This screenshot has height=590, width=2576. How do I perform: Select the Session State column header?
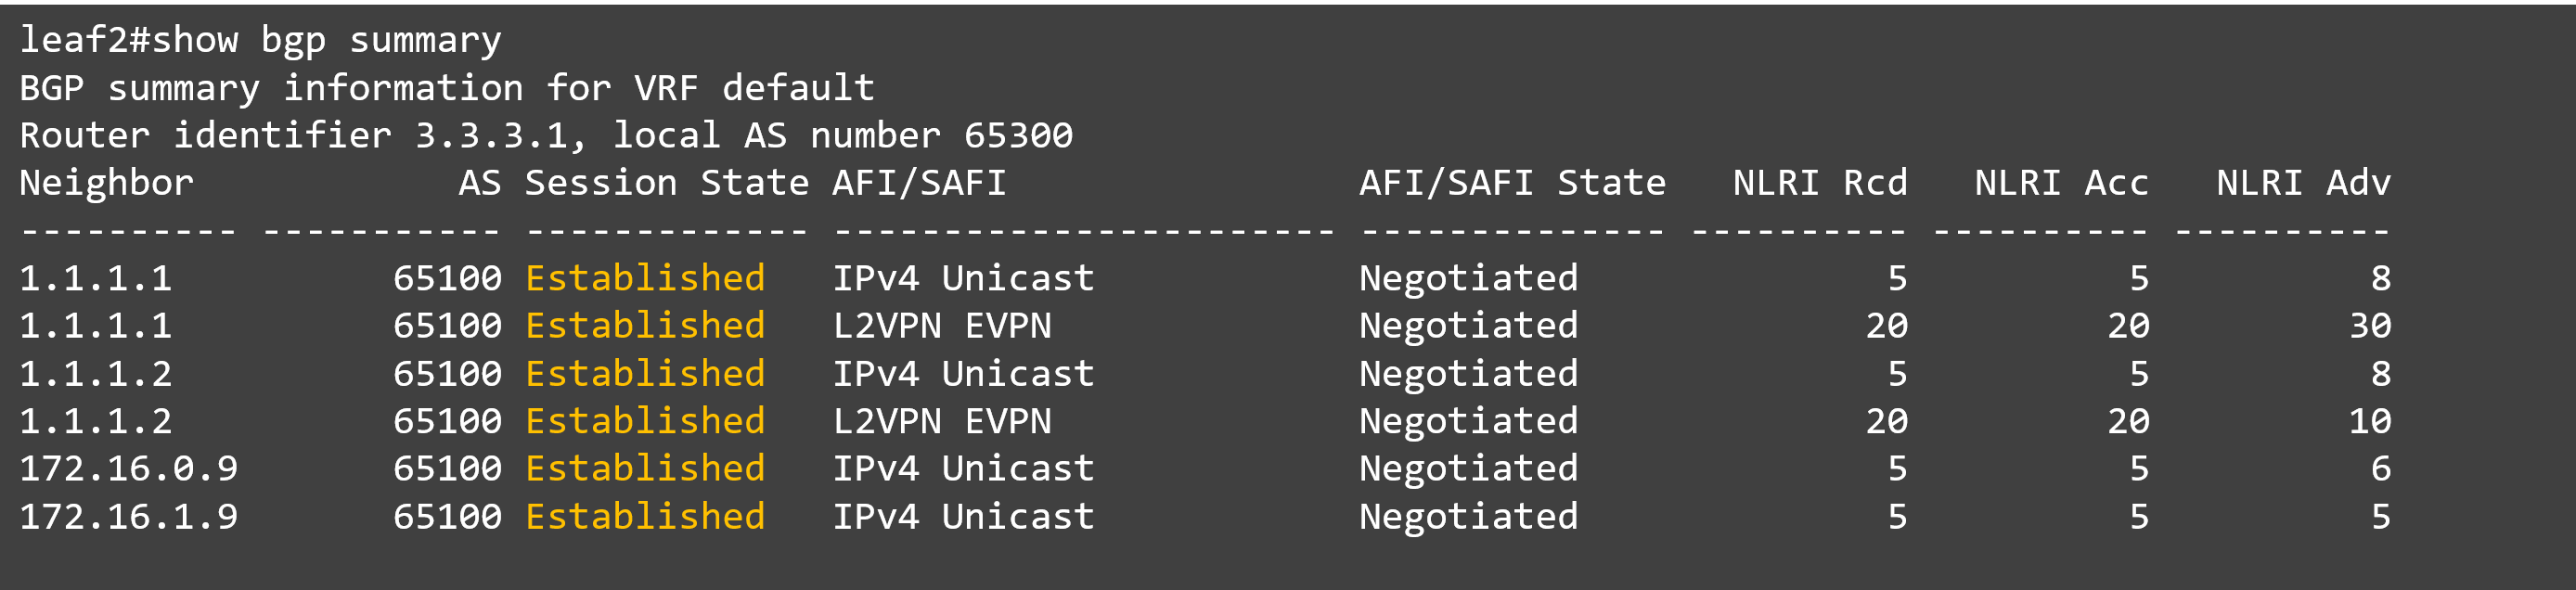point(666,183)
